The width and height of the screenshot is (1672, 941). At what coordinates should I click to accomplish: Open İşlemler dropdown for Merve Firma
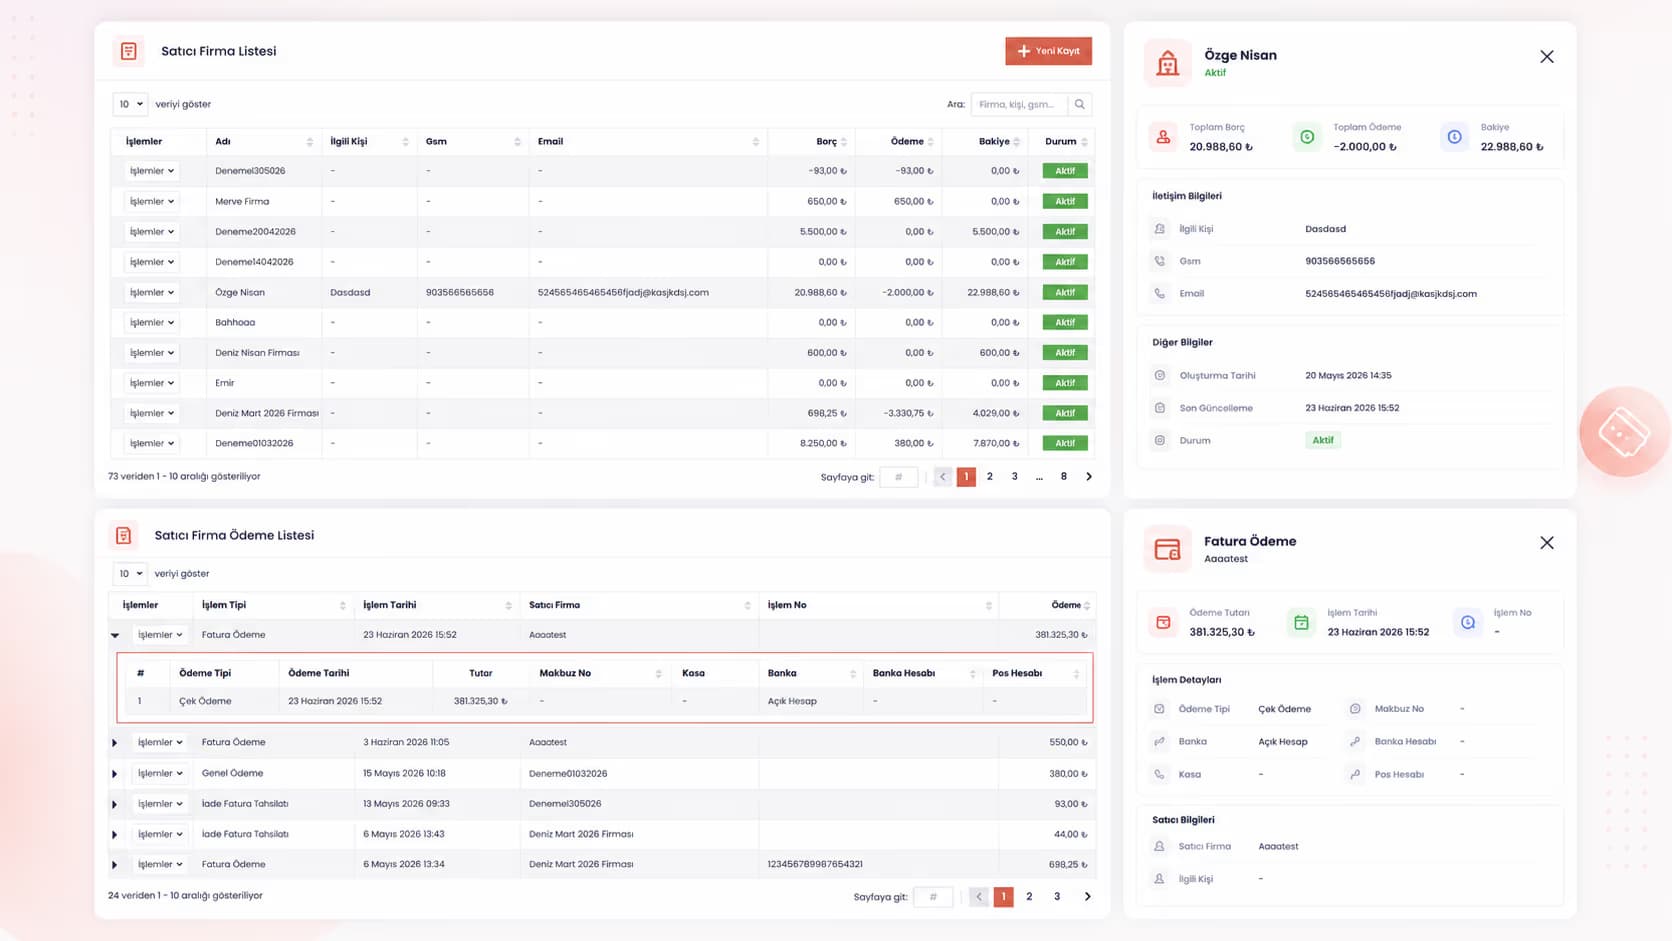(152, 201)
